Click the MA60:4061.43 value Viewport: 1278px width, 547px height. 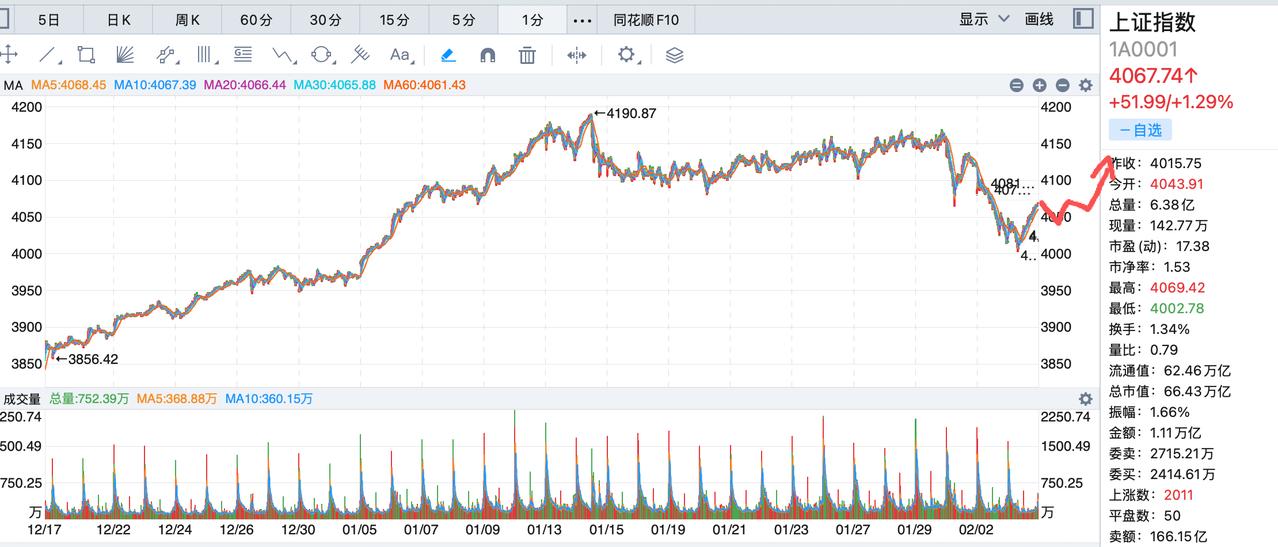pos(425,86)
